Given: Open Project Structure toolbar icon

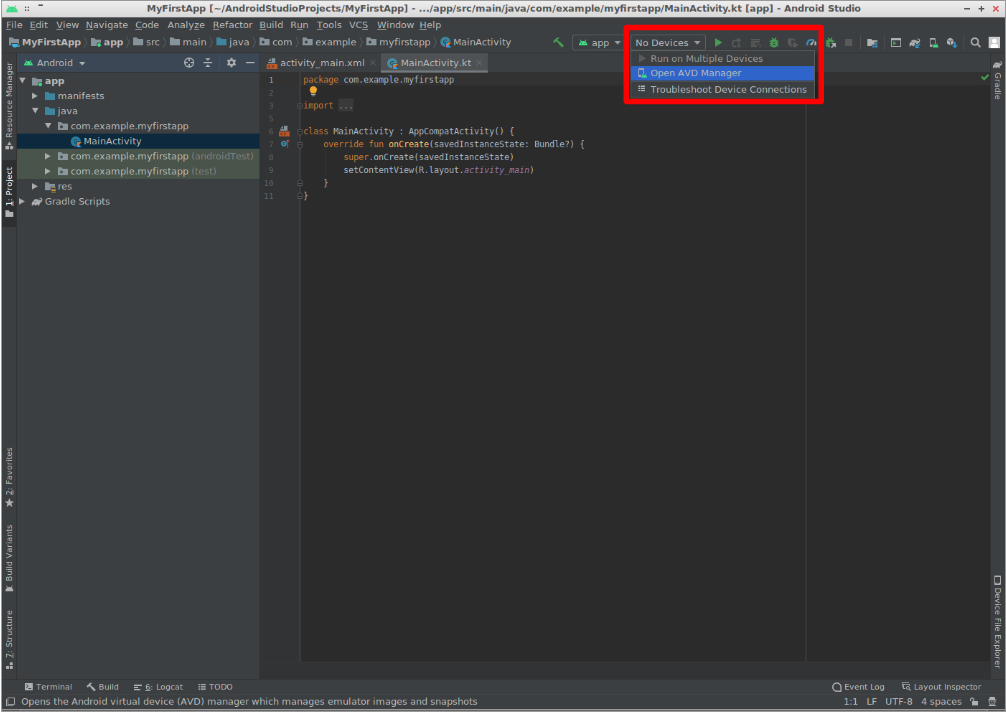Looking at the screenshot, I should point(872,42).
